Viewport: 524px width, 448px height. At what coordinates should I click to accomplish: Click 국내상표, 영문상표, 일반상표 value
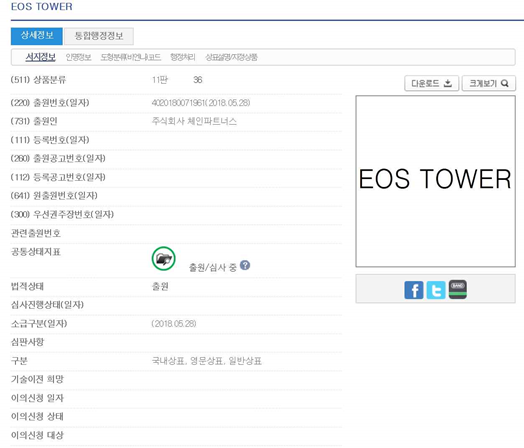tap(207, 361)
